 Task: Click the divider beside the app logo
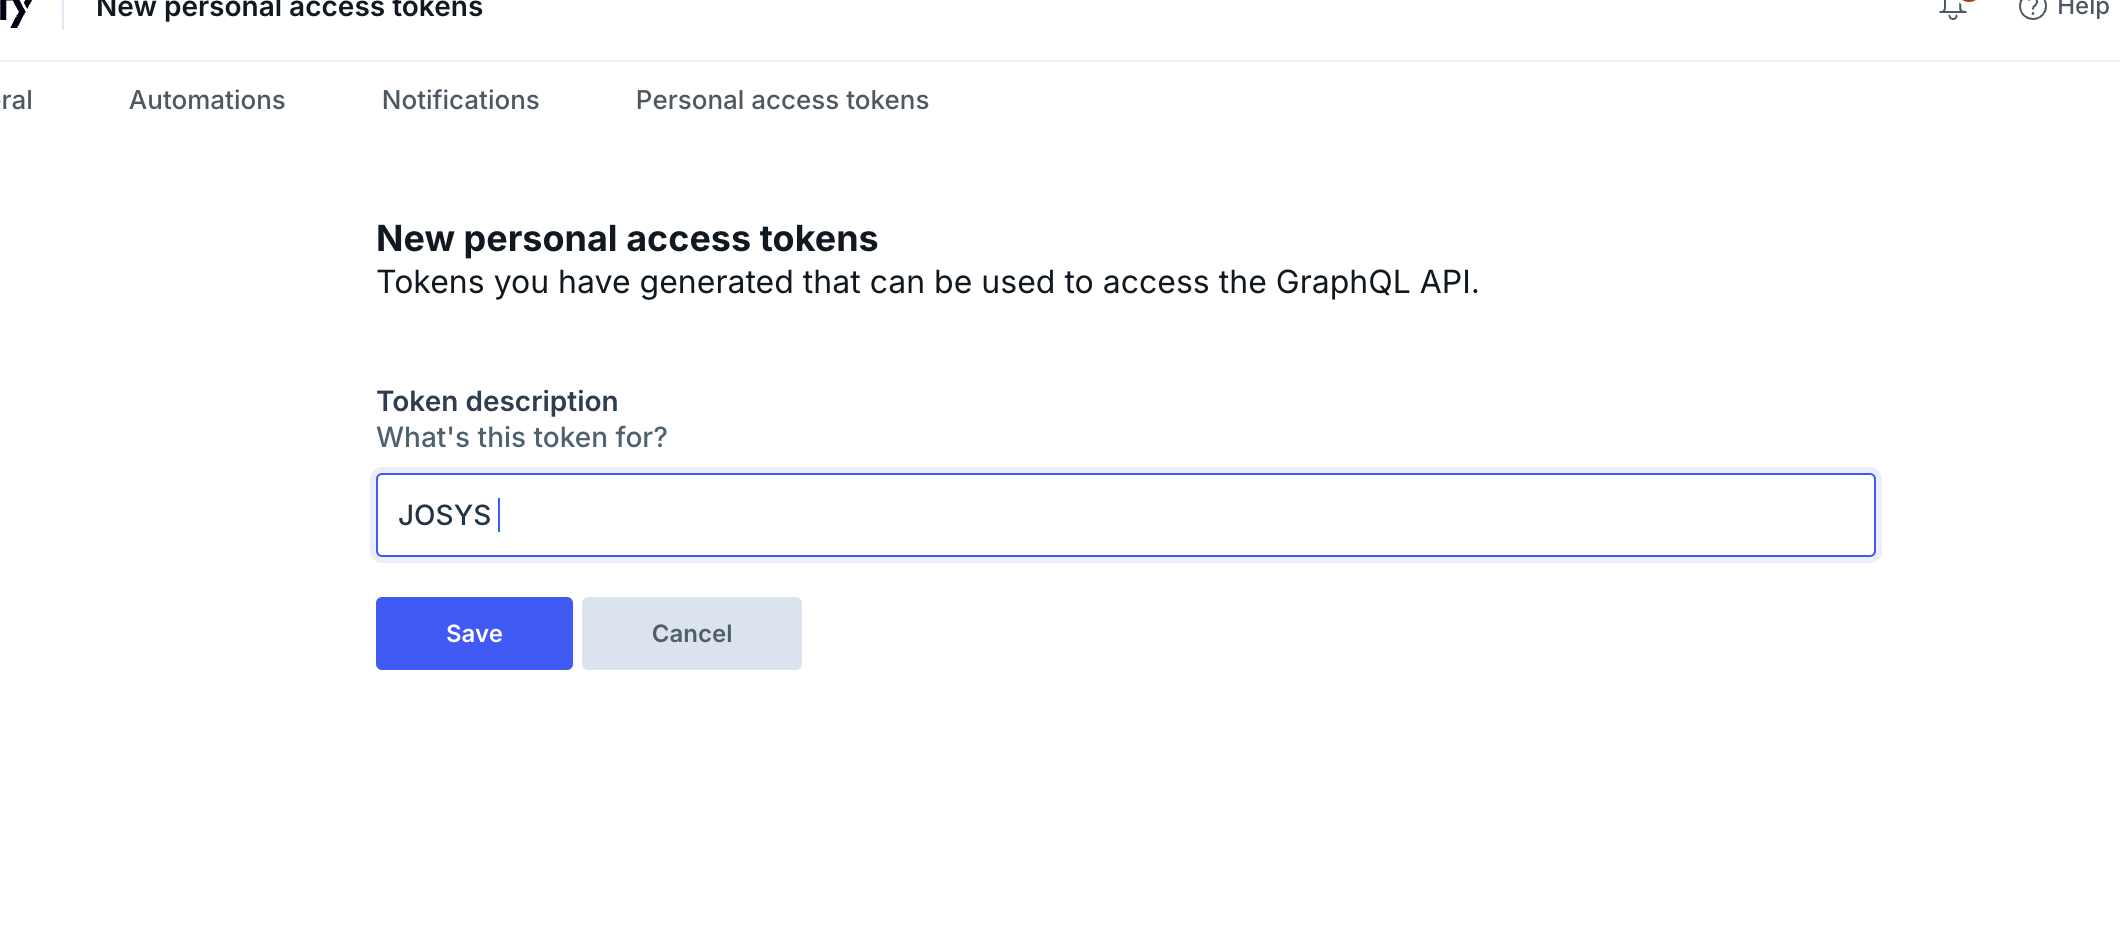tap(63, 12)
